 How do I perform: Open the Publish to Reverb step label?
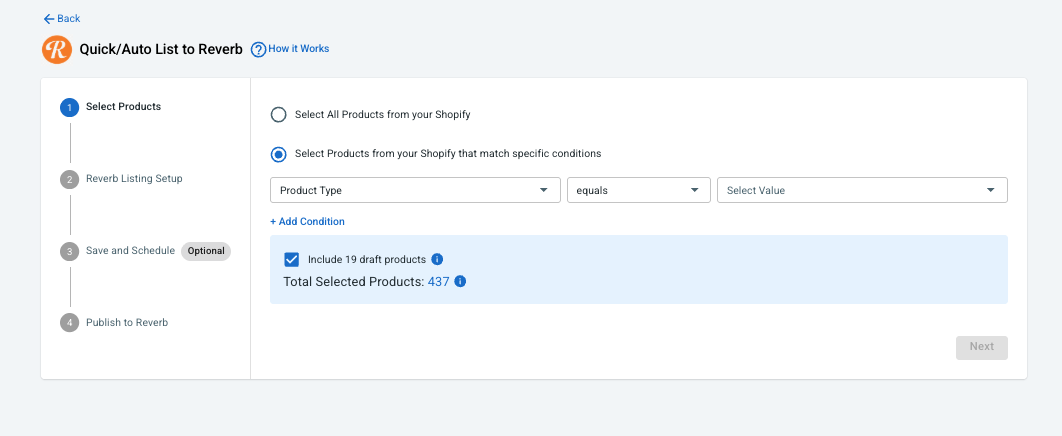127,322
